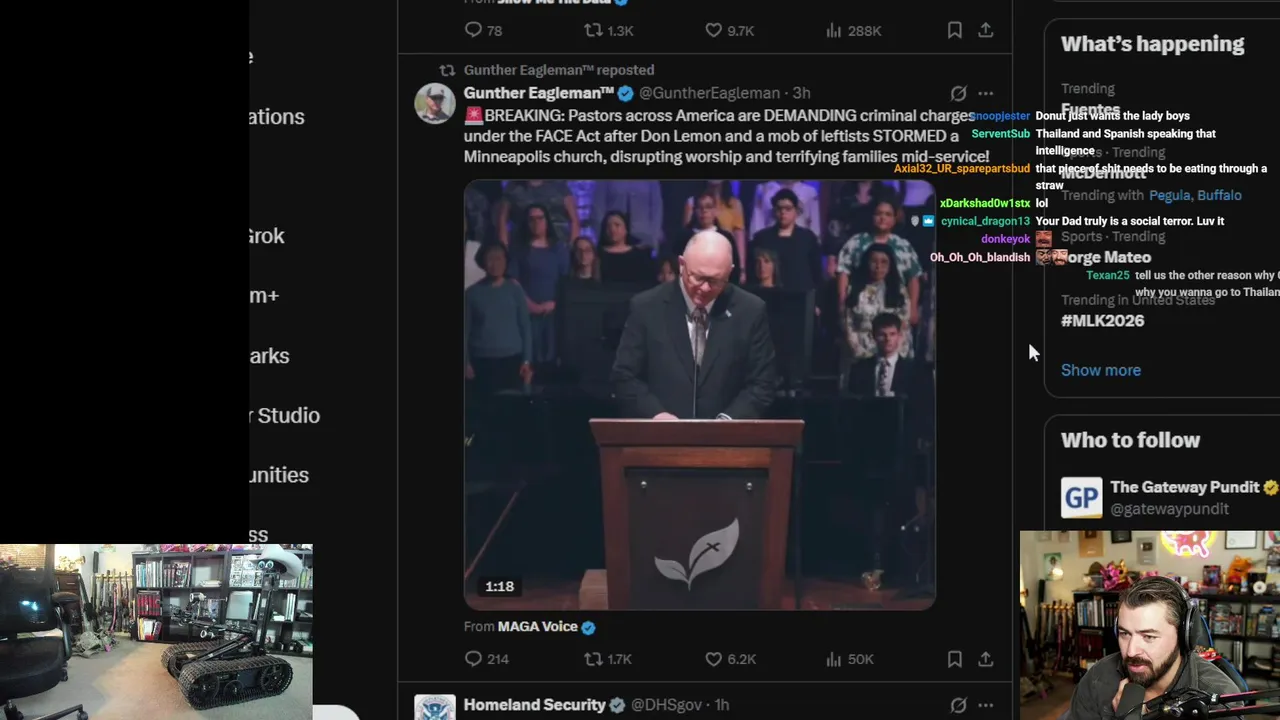
Task: Reply to Gunther Eagleman pastors post
Action: click(474, 659)
